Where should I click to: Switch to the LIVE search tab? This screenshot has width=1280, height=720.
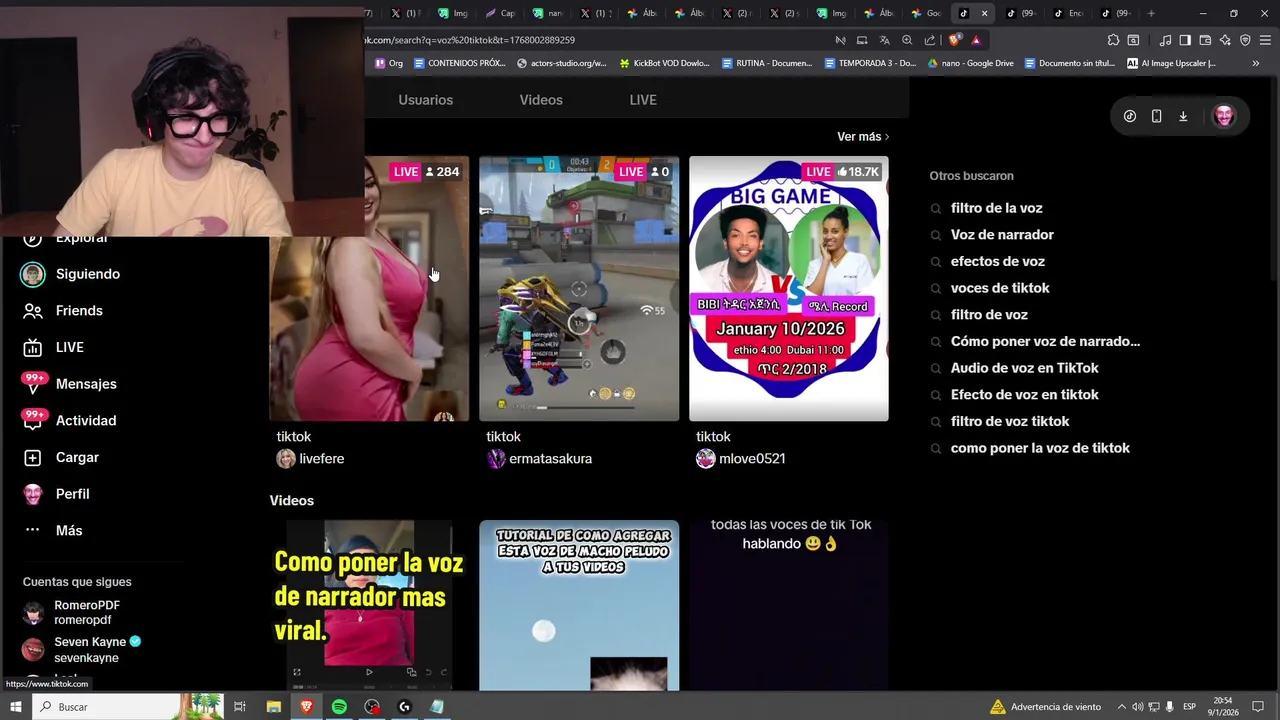click(x=643, y=100)
